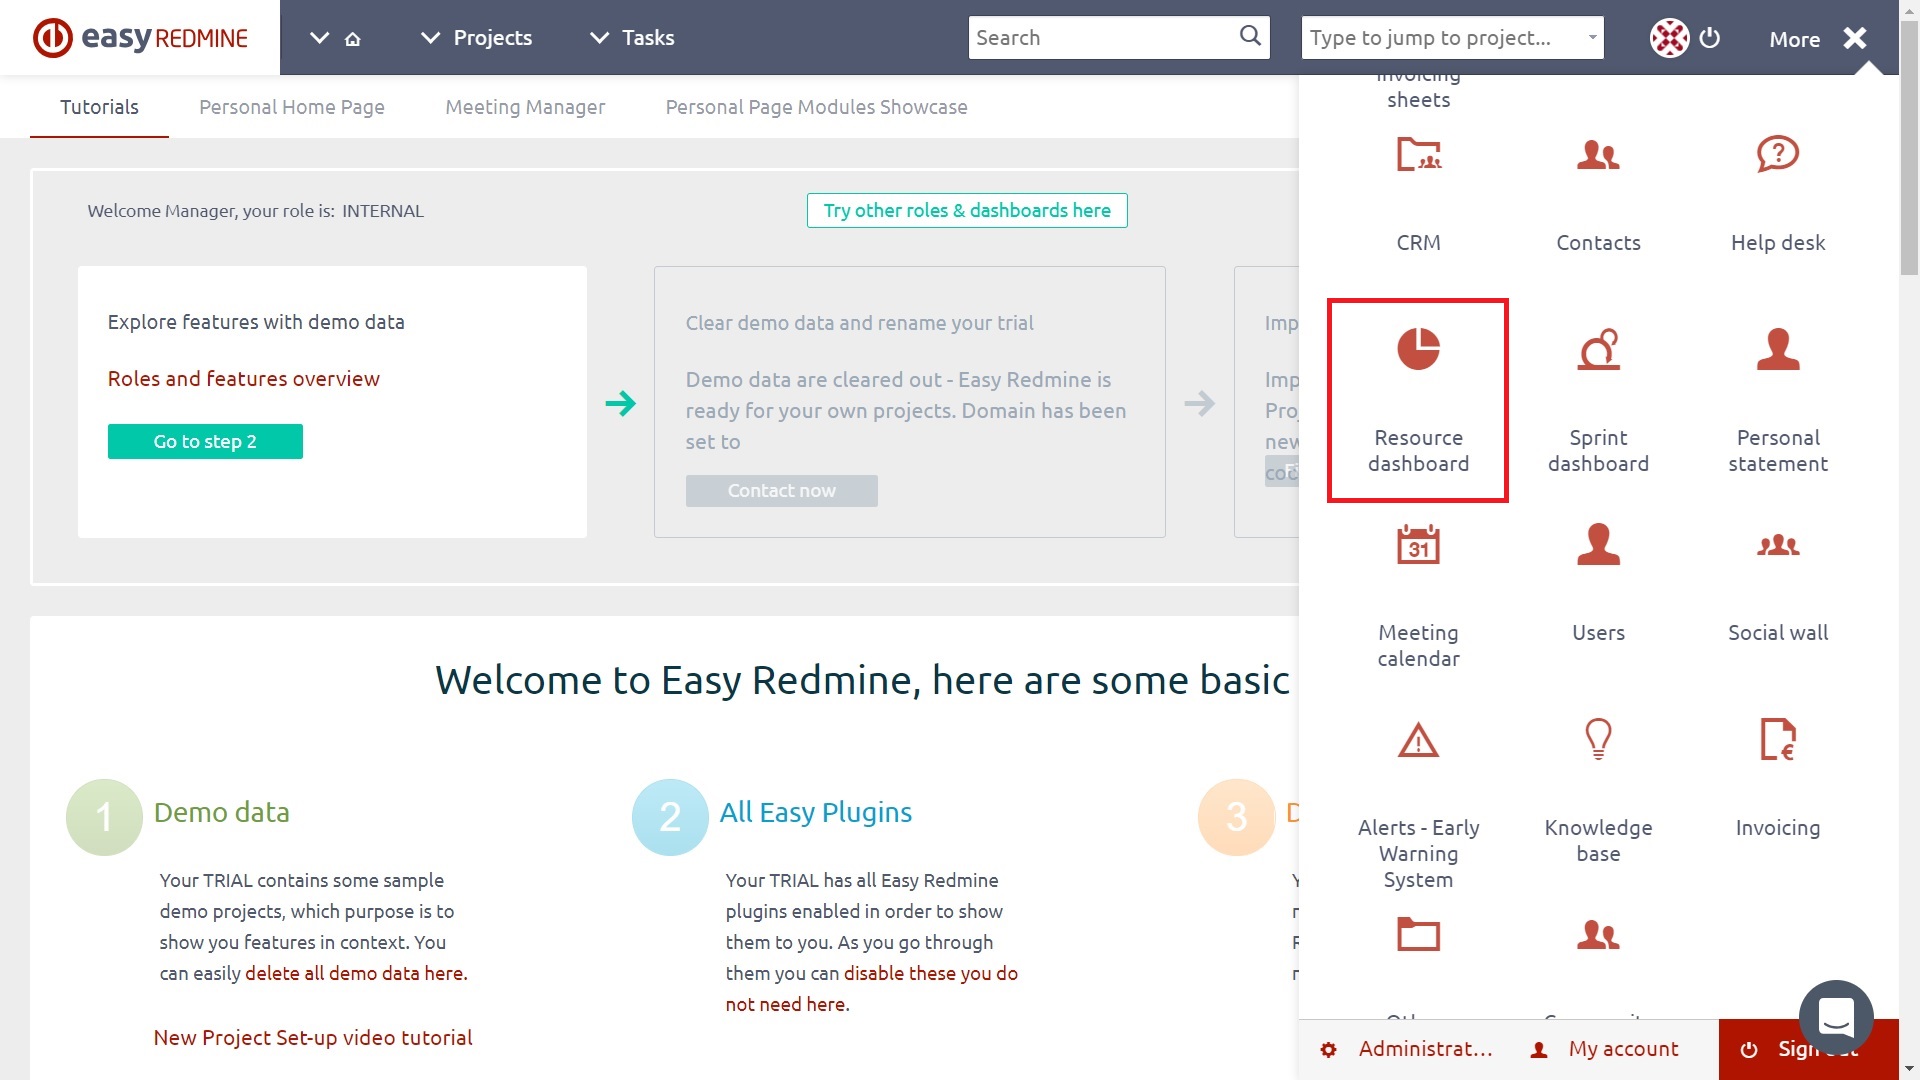Open the Users module icon
1920x1080 pixels.
1598,544
